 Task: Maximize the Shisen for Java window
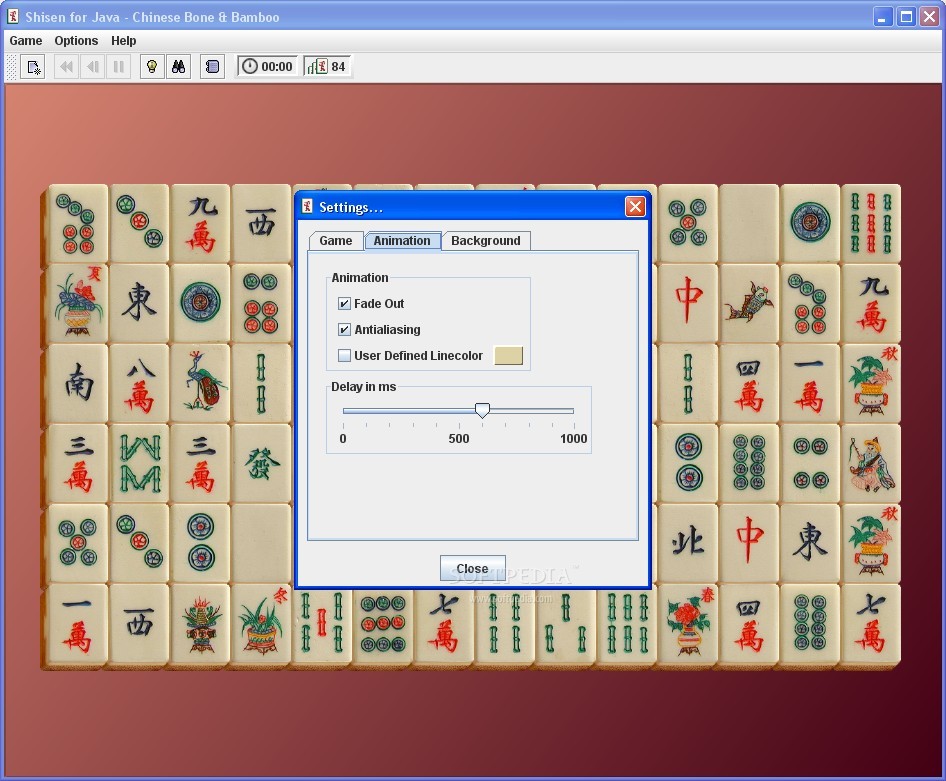tap(906, 16)
